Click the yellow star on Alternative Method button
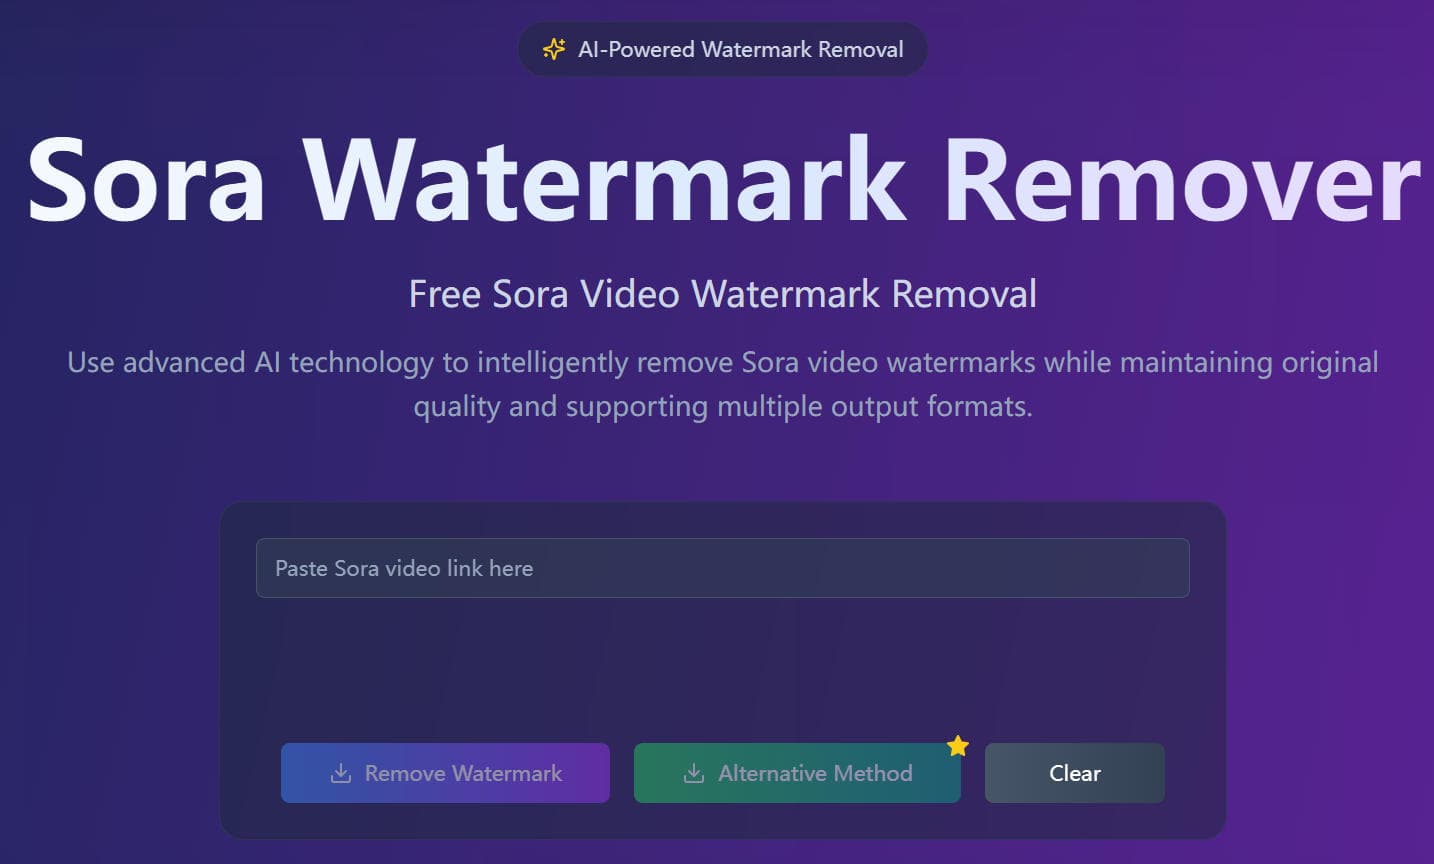The image size is (1434, 864). (958, 746)
